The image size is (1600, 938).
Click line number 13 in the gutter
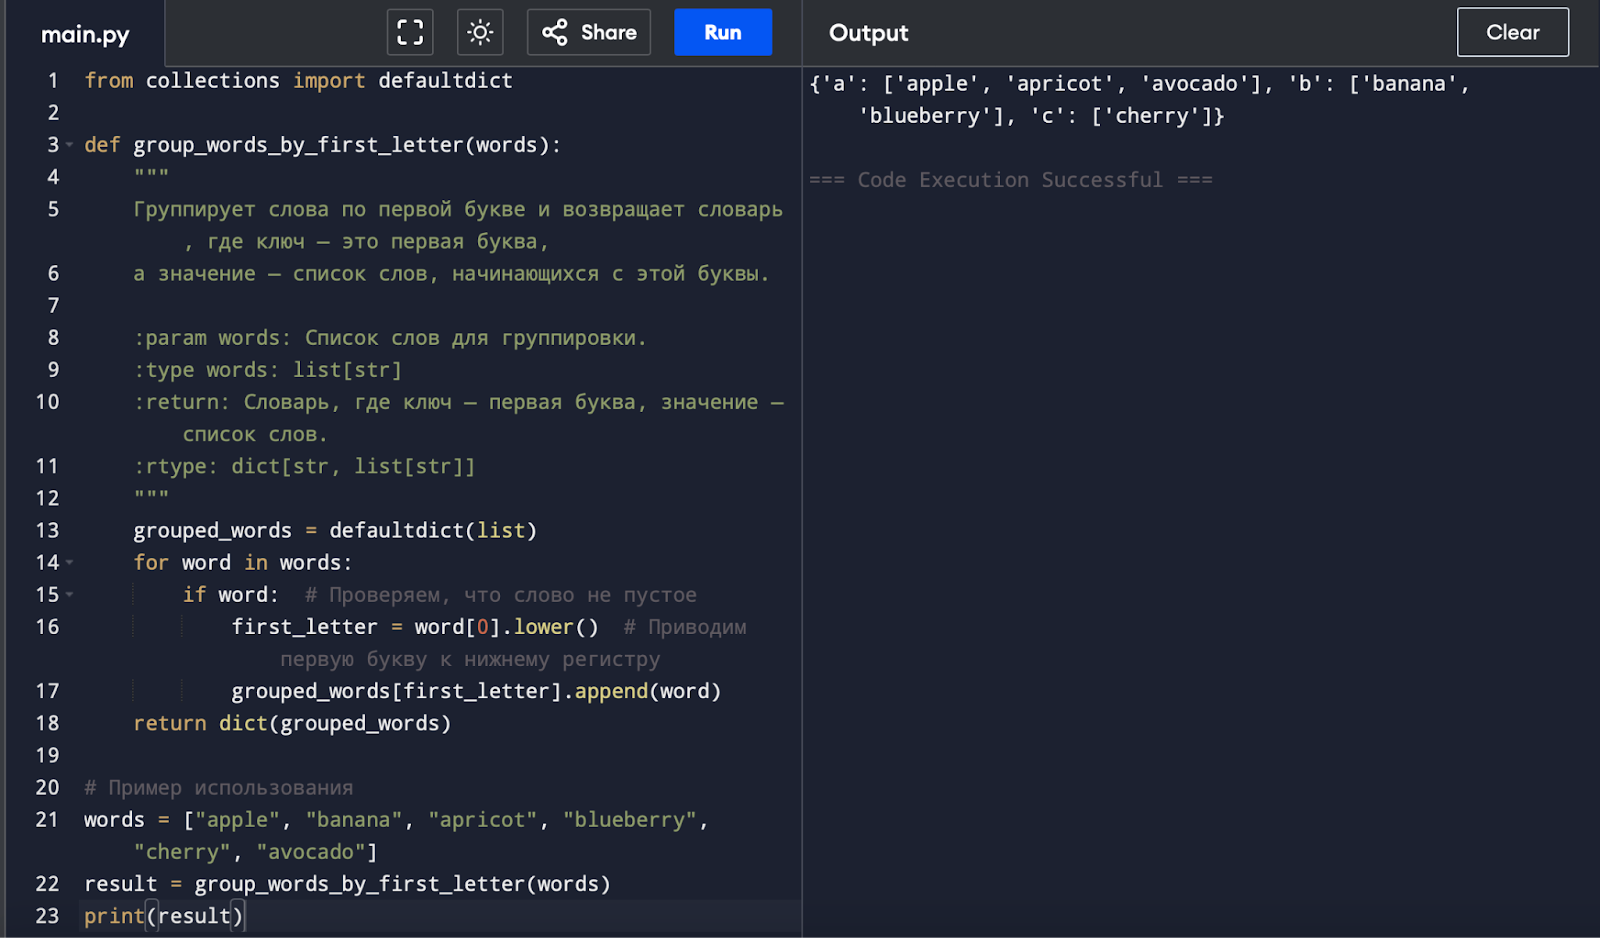coord(47,531)
